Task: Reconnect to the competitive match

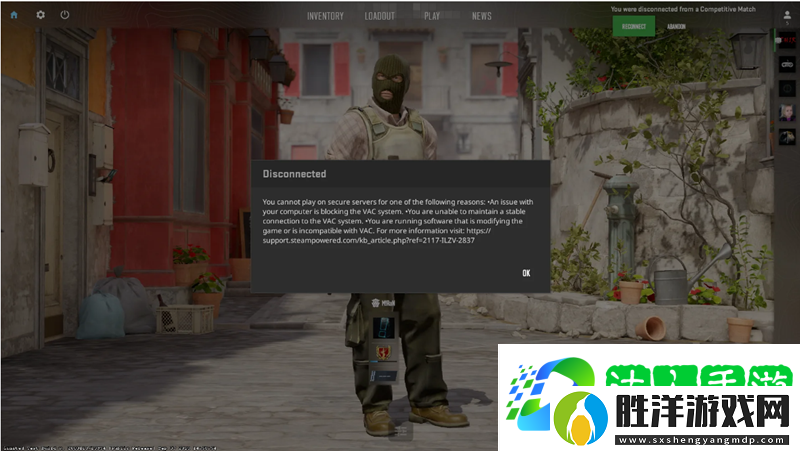Action: pos(634,27)
